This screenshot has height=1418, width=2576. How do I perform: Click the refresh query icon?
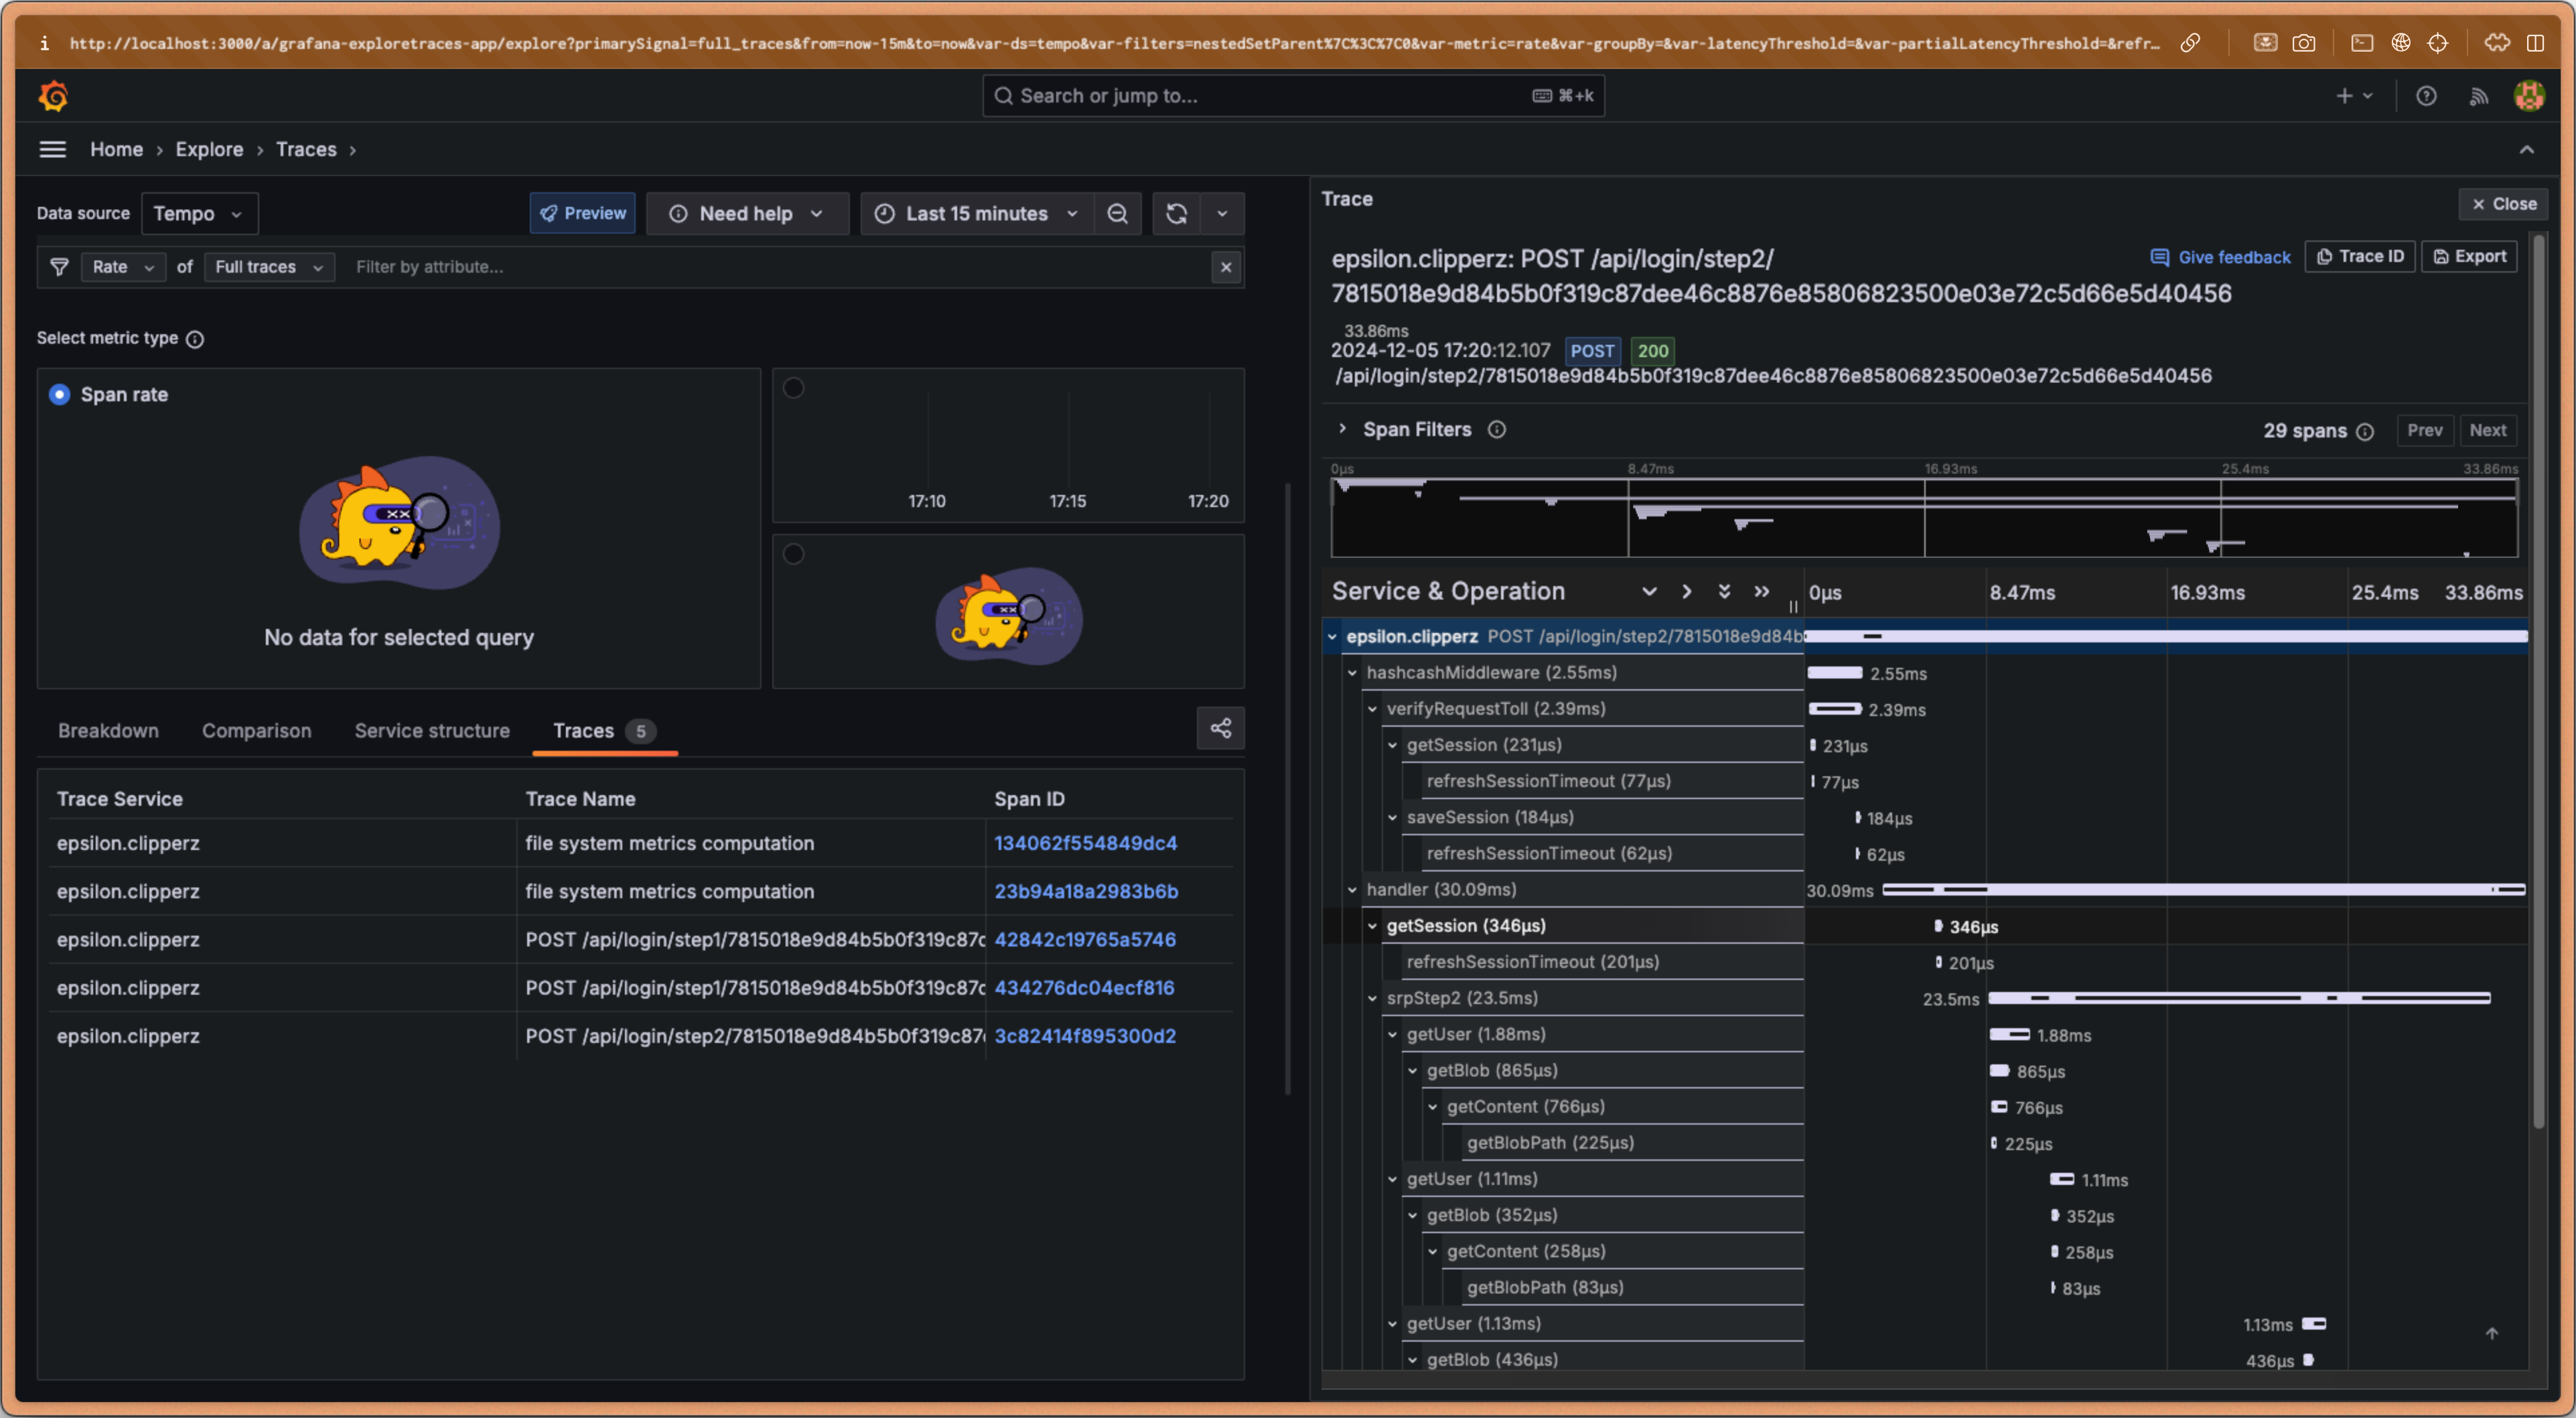(1176, 213)
